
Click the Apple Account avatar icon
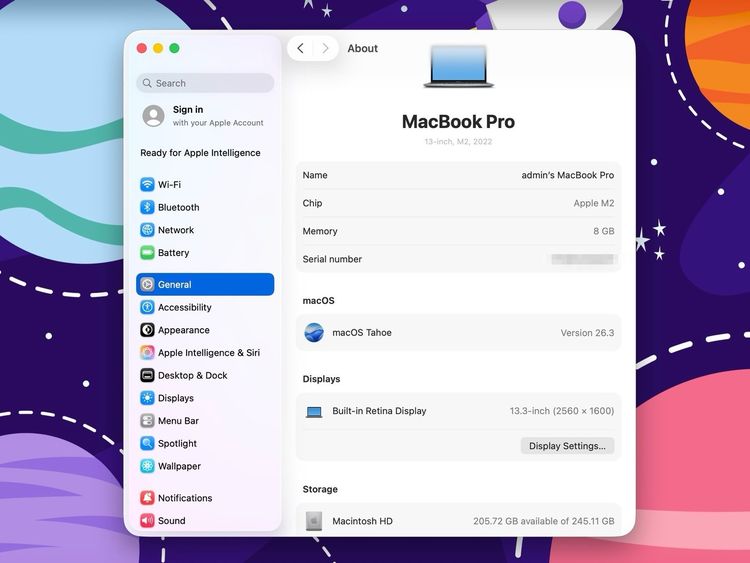click(x=154, y=116)
